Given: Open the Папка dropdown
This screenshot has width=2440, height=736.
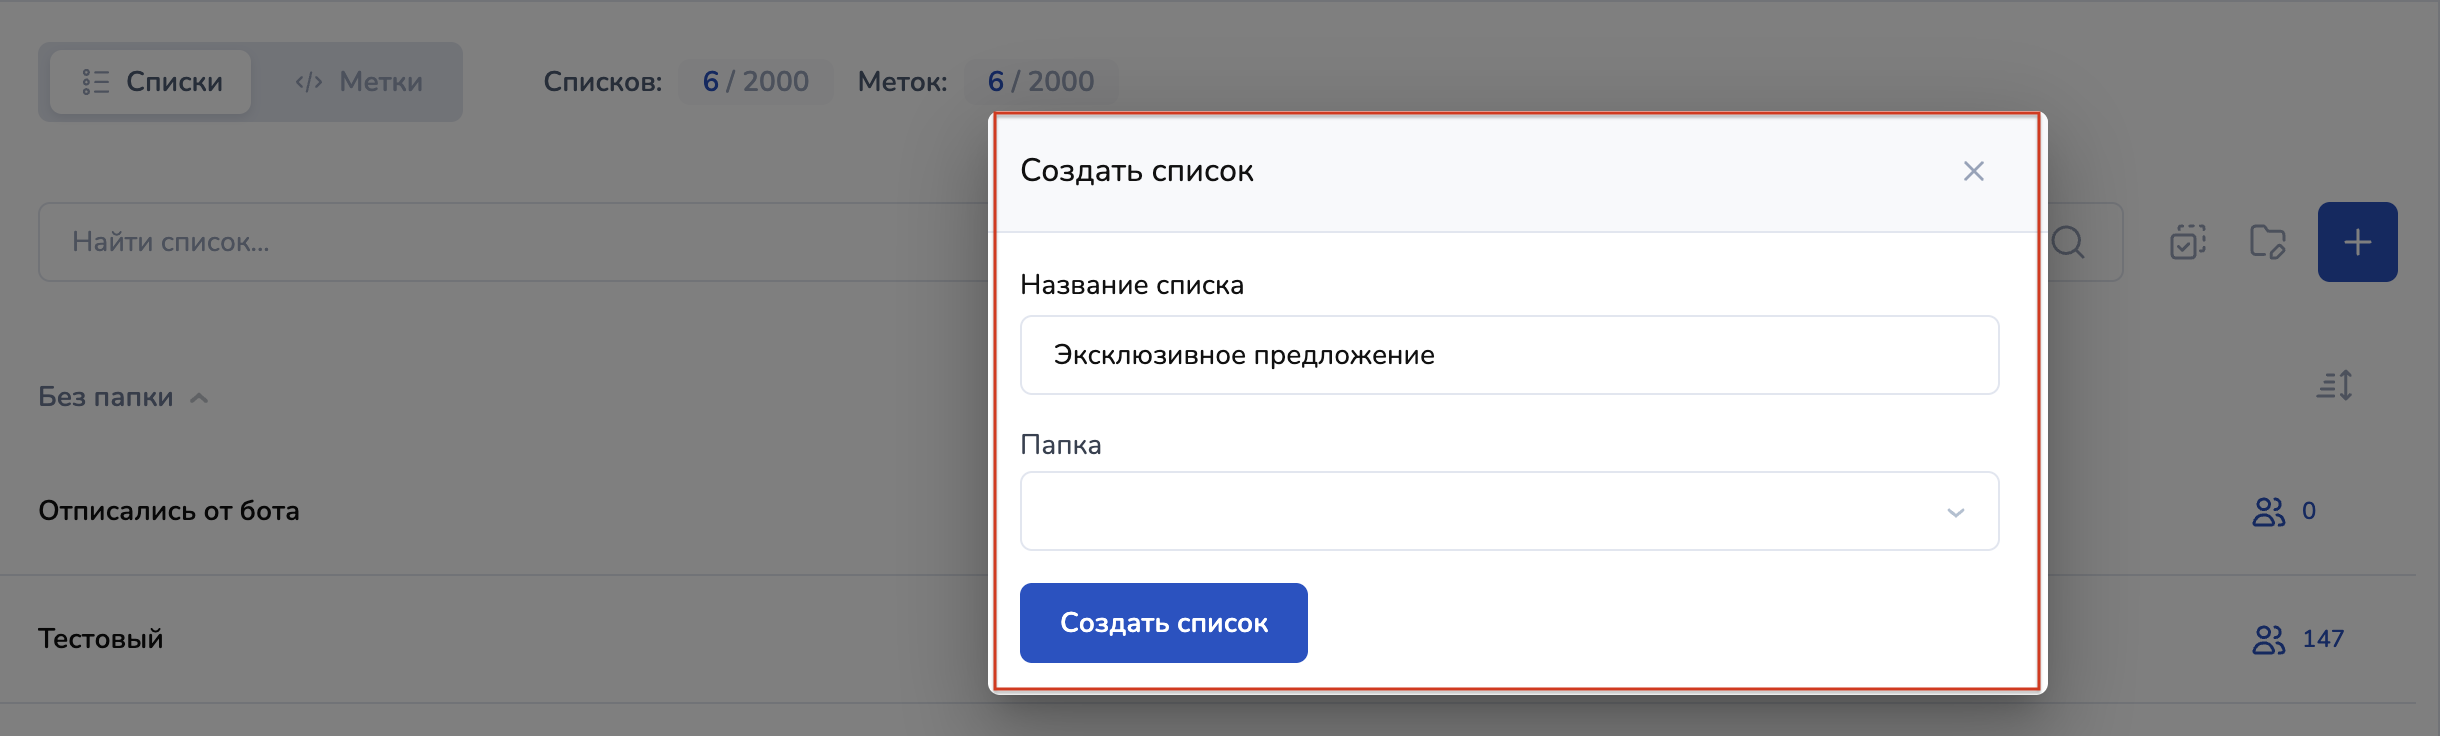Looking at the screenshot, I should 1508,511.
